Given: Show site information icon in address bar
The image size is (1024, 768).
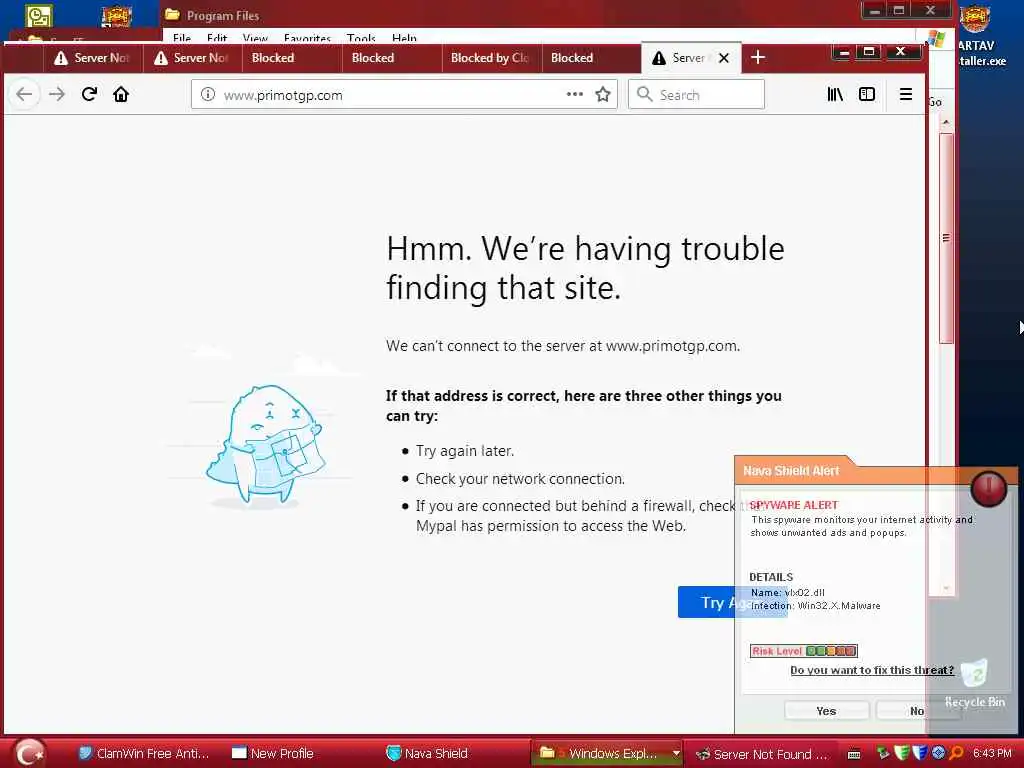Looking at the screenshot, I should pos(208,94).
